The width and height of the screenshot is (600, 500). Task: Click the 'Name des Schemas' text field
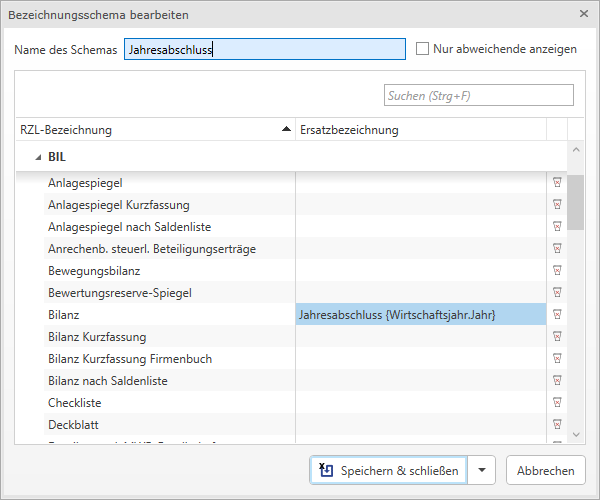coord(264,49)
